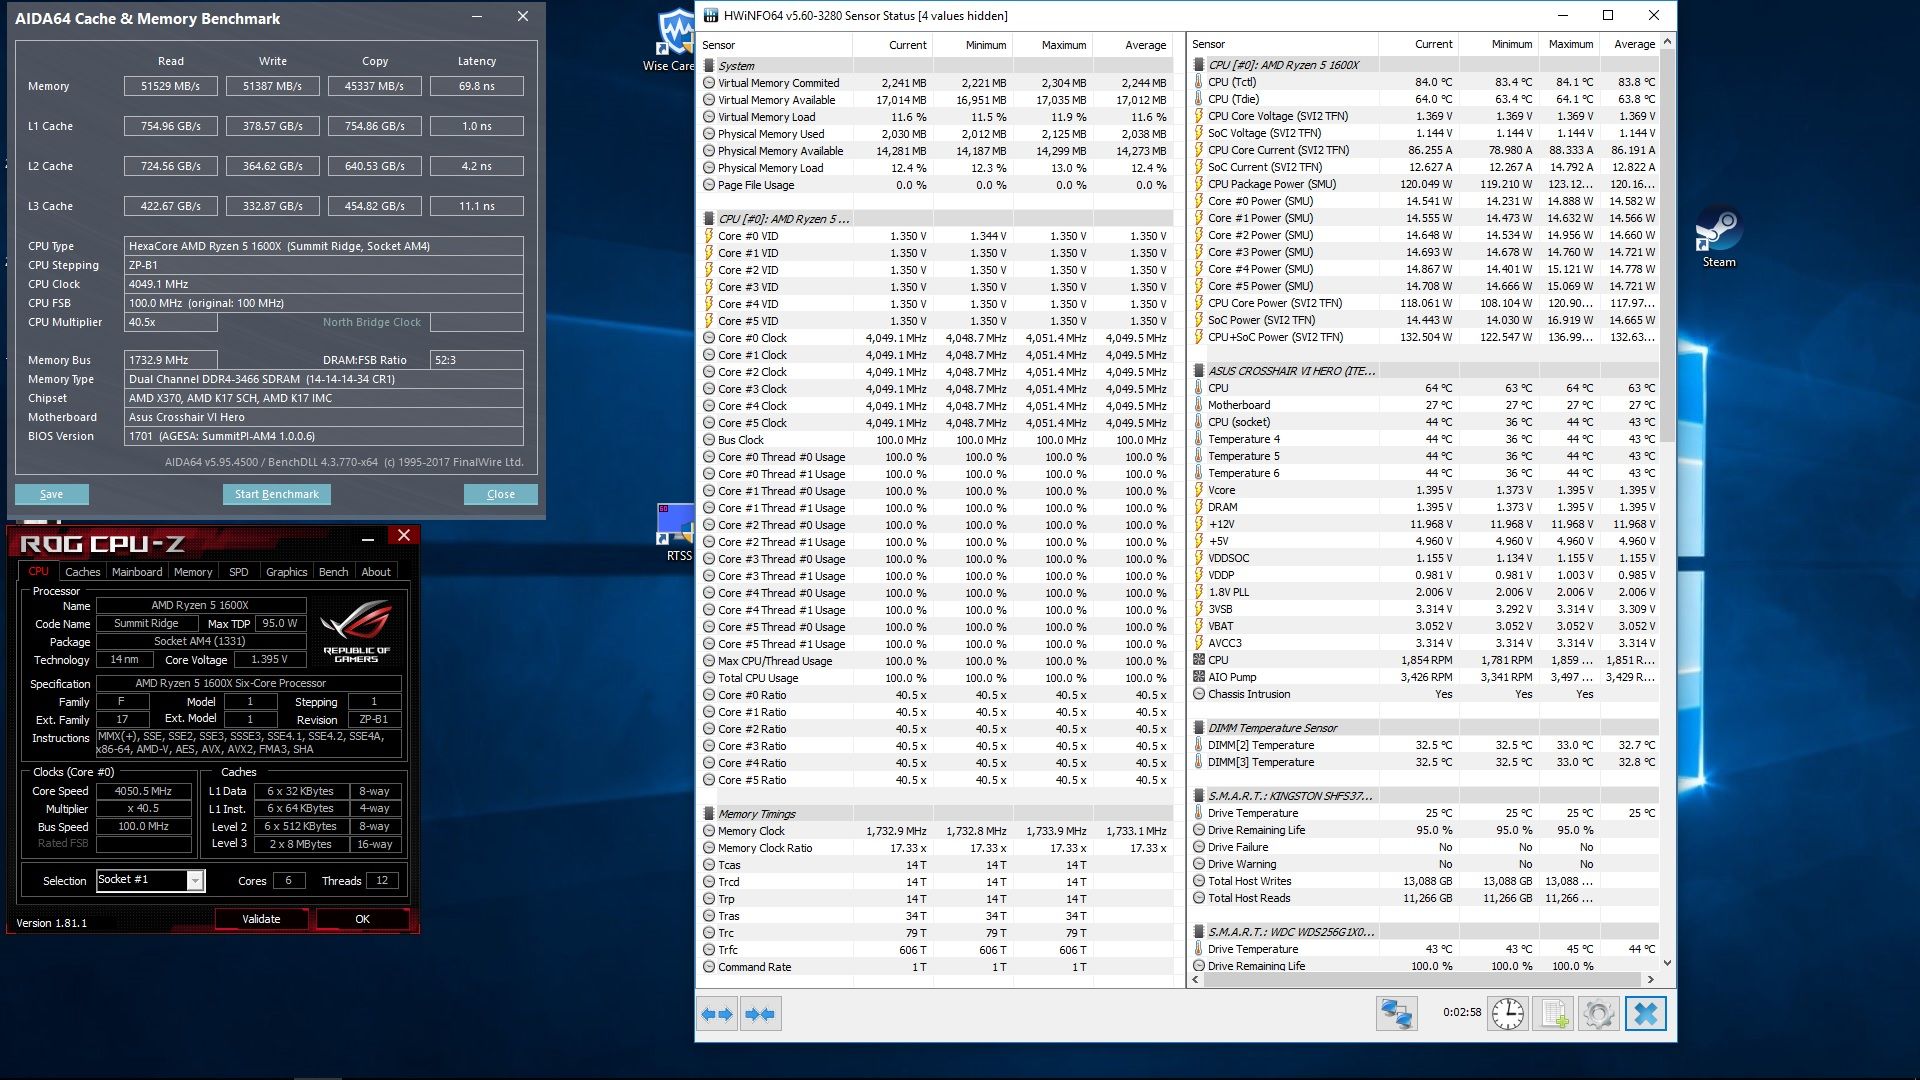Viewport: 1920px width, 1080px height.
Task: Click Republic of Gamers logo in CPU-Z
Action: coord(357,631)
